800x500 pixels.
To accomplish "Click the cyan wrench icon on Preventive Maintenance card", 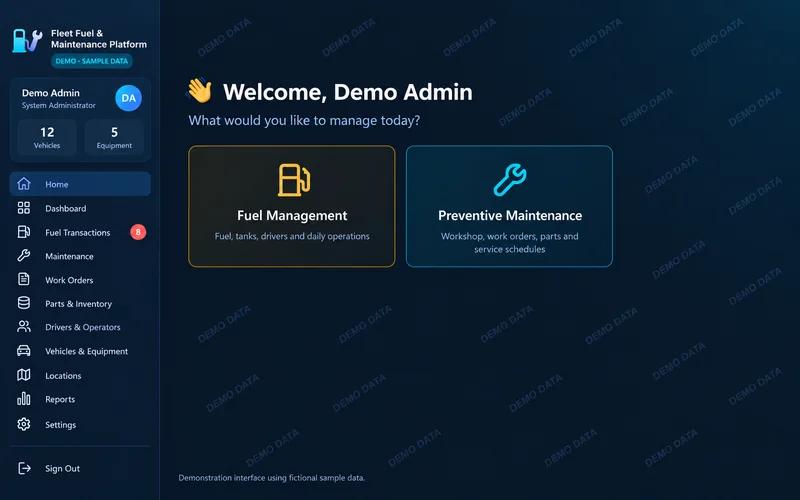I will click(x=510, y=180).
